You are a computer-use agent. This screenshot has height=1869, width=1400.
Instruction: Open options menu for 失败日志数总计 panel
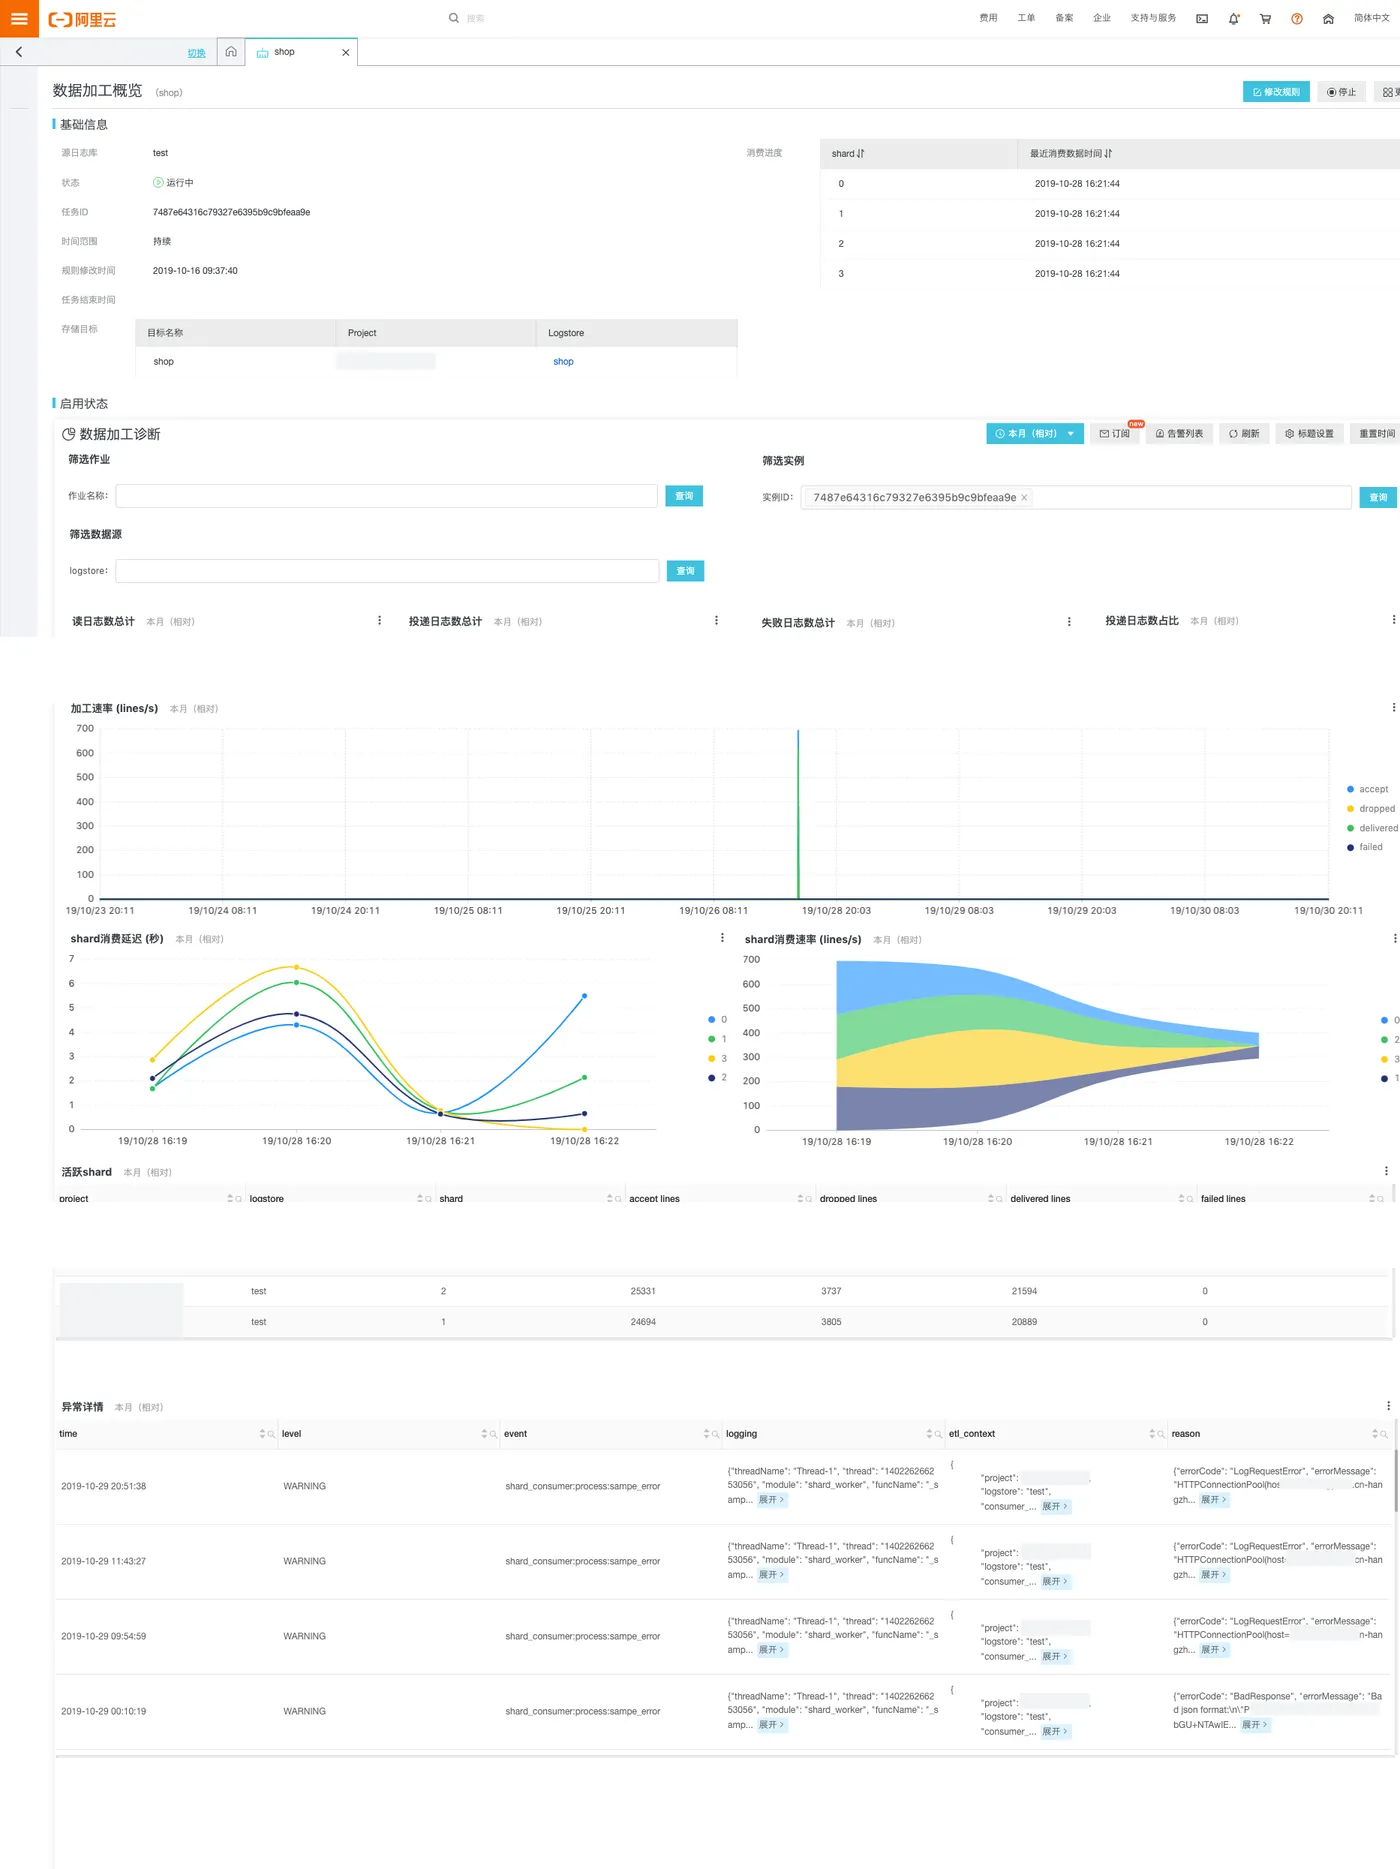1069,622
